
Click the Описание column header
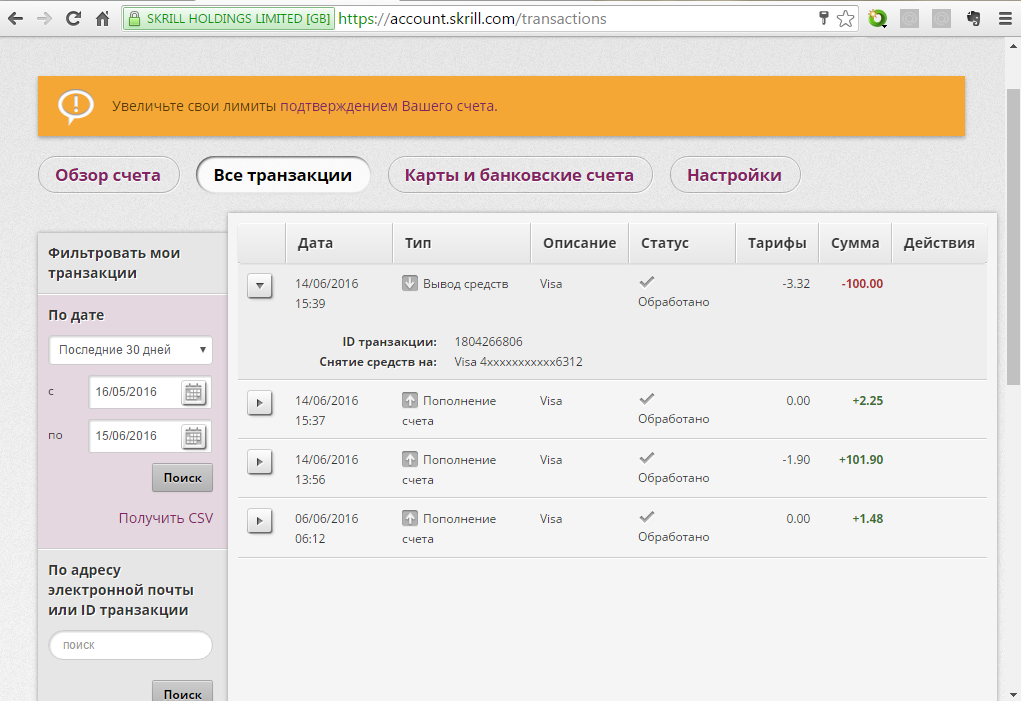coord(580,243)
